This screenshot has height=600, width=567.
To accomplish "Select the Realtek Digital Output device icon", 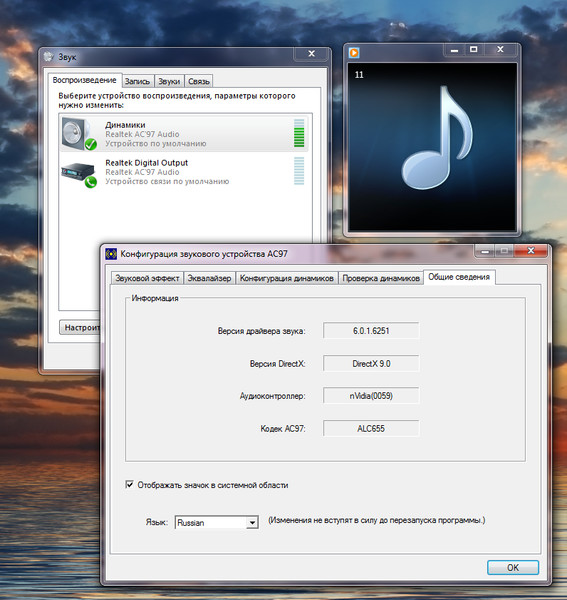I will pyautogui.click(x=79, y=174).
